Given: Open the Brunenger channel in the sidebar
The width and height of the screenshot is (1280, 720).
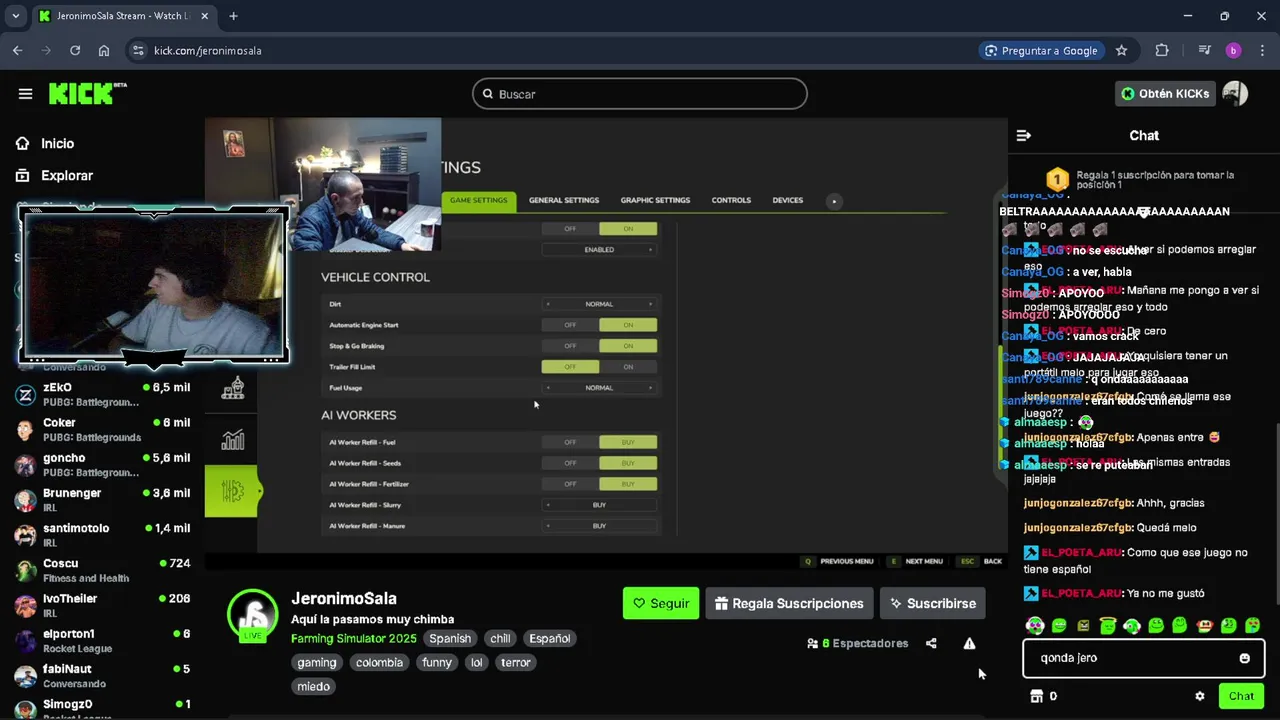Looking at the screenshot, I should click(102, 500).
